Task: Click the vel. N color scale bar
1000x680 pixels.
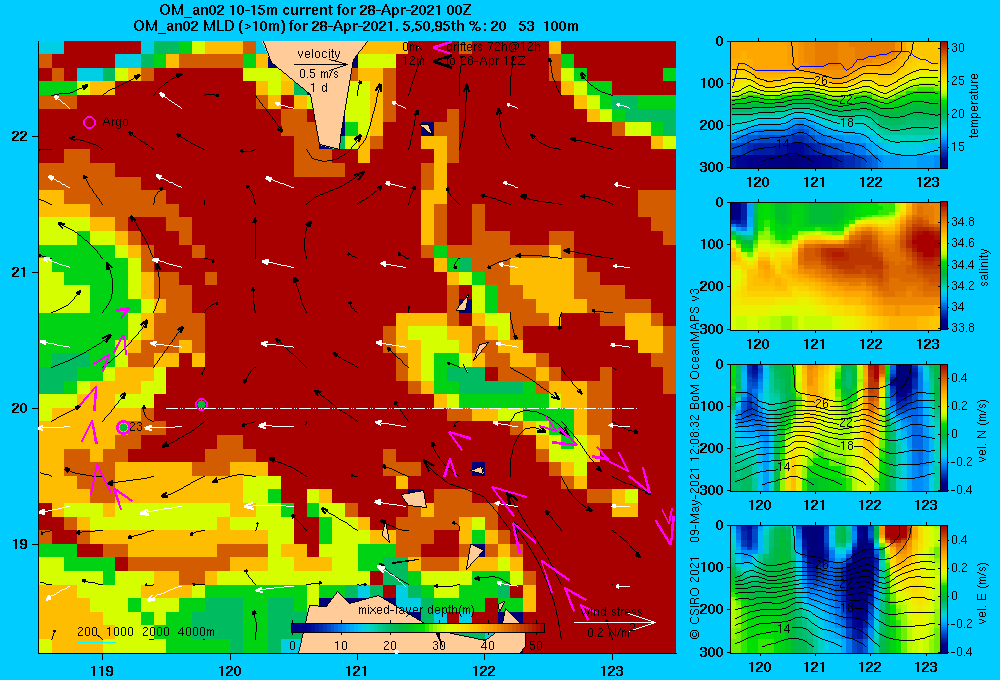Action: click(x=944, y=427)
